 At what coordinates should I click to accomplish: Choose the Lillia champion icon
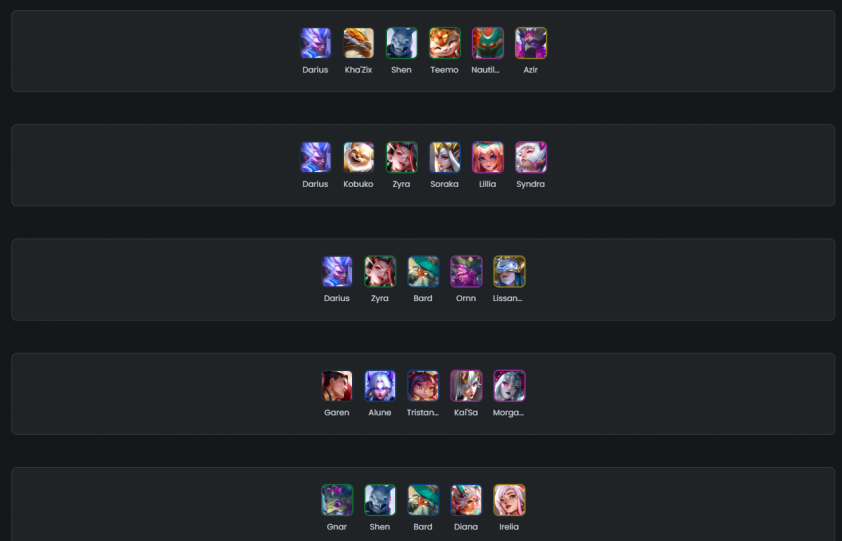488,157
